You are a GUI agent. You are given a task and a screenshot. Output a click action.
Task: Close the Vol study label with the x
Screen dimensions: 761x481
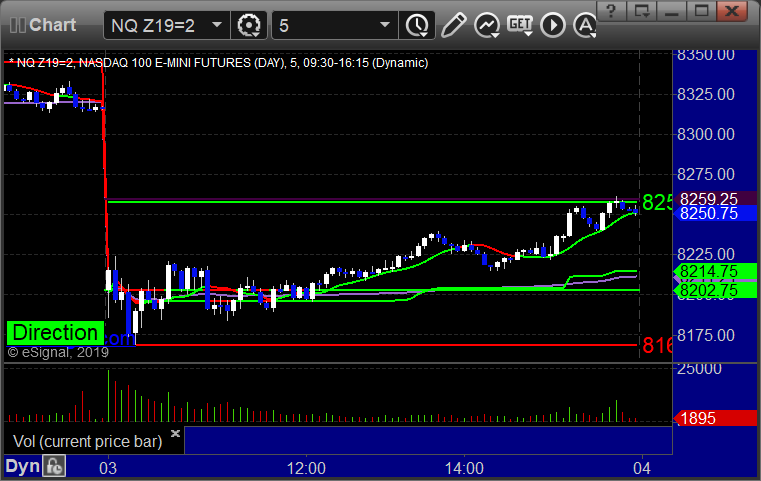pyautogui.click(x=176, y=433)
